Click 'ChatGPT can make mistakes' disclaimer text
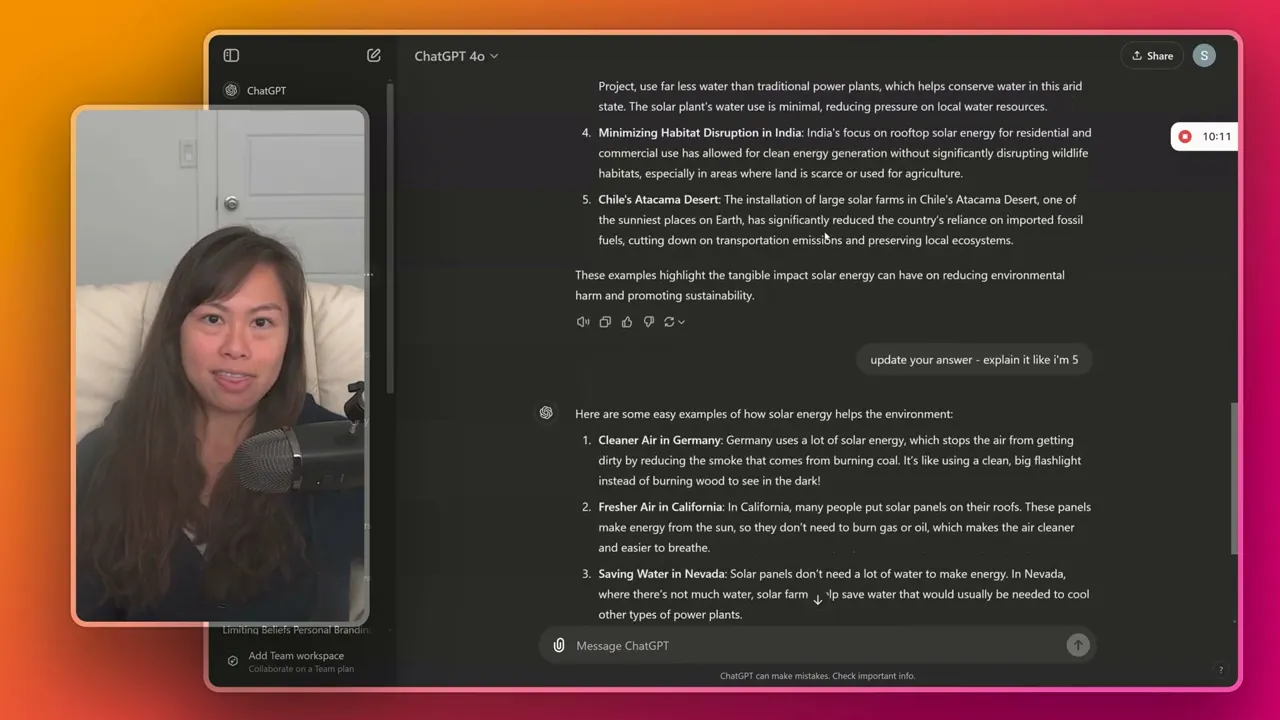The height and width of the screenshot is (720, 1280). coord(817,676)
